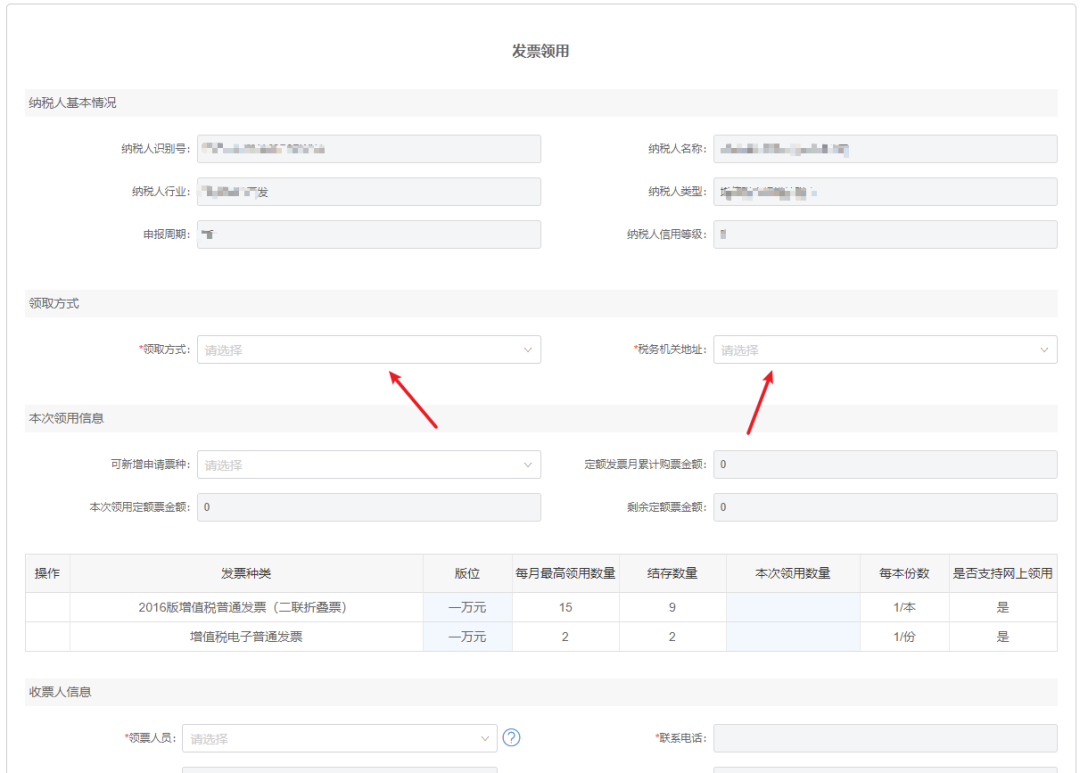Click the 发票种类 column header
The height and width of the screenshot is (773, 1080).
point(246,574)
